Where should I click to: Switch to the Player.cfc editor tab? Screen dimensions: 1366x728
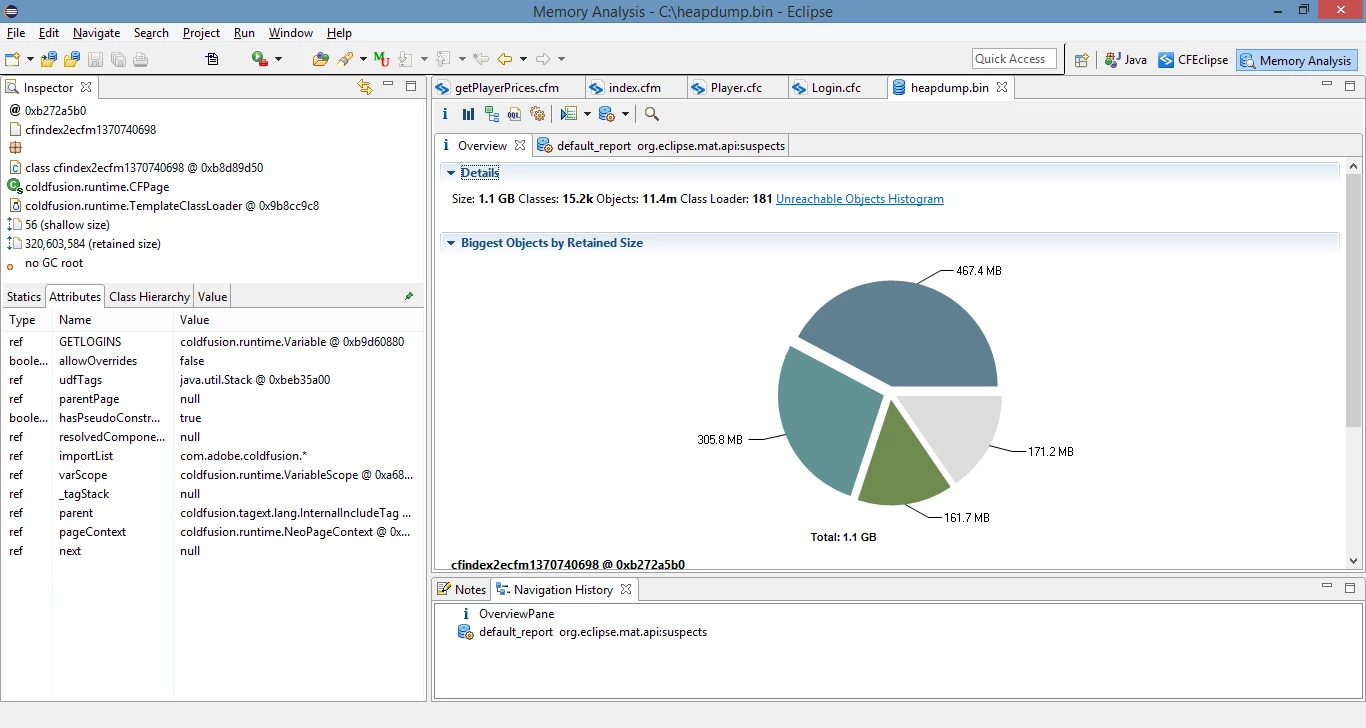click(736, 88)
